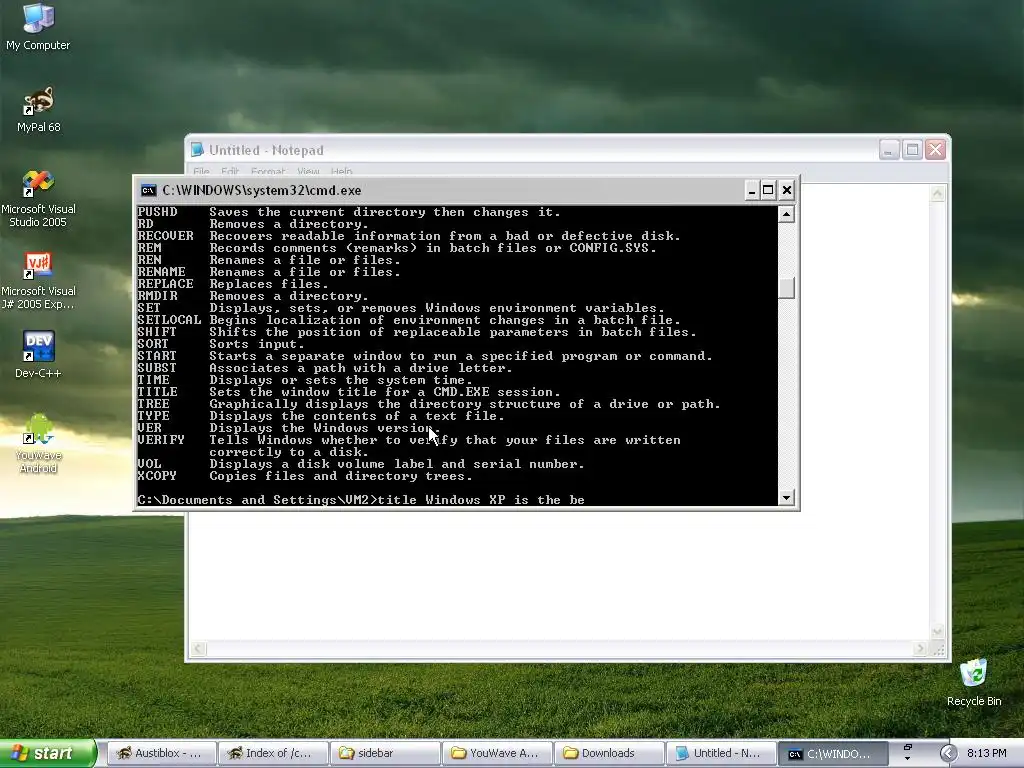Screen dimensions: 1024x768
Task: Click Notepad horizontal scrollbar left arrow
Action: tap(198, 648)
